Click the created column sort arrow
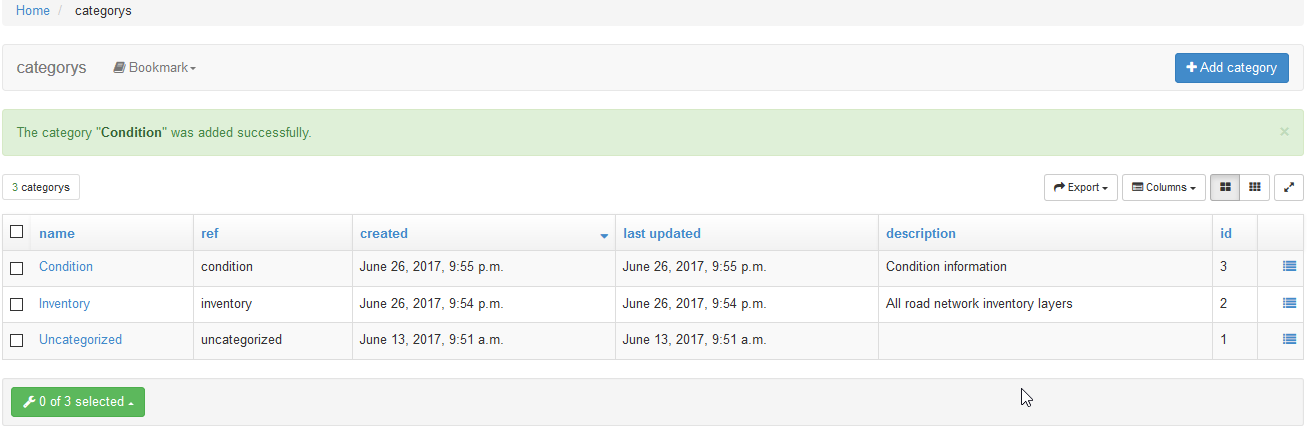1313x426 pixels. click(x=604, y=235)
